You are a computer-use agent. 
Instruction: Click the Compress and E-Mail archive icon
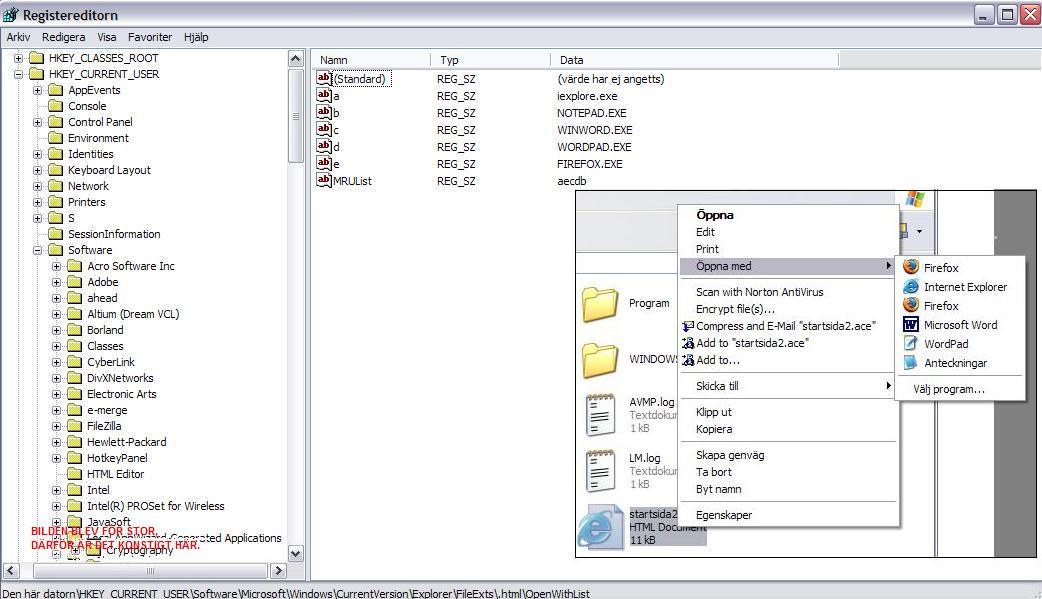point(688,326)
